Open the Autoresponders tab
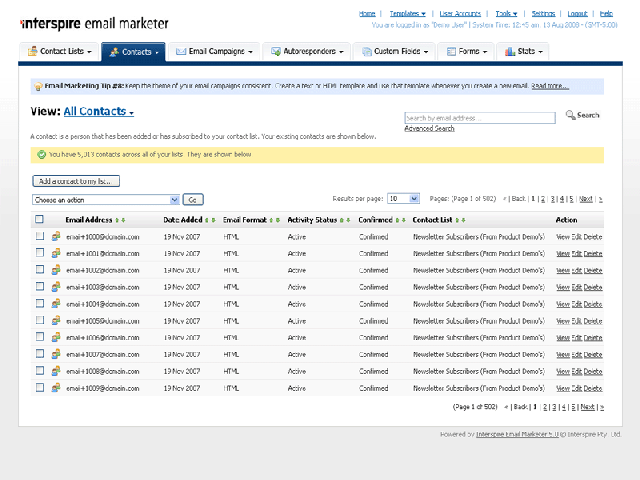This screenshot has width=640, height=480. tap(307, 51)
